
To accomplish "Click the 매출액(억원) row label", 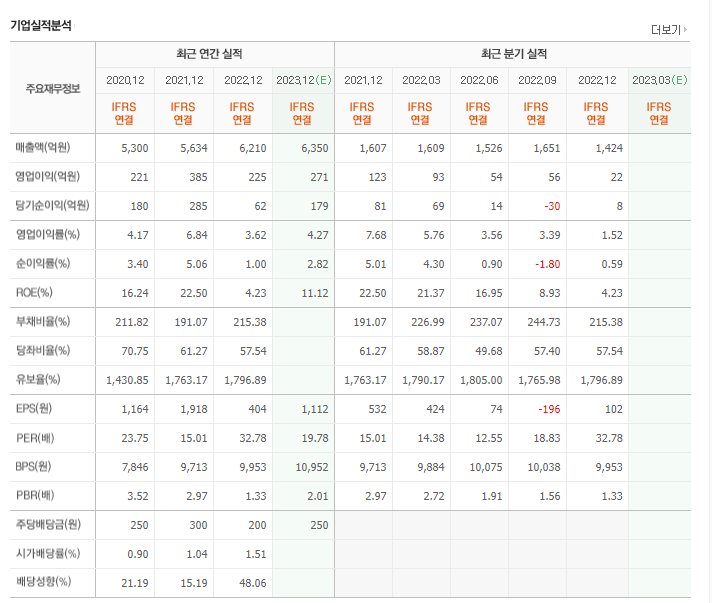I will 43,148.
